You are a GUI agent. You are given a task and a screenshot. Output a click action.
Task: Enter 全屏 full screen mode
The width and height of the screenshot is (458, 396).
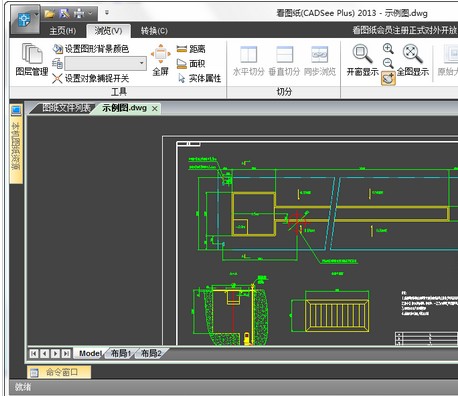point(161,60)
